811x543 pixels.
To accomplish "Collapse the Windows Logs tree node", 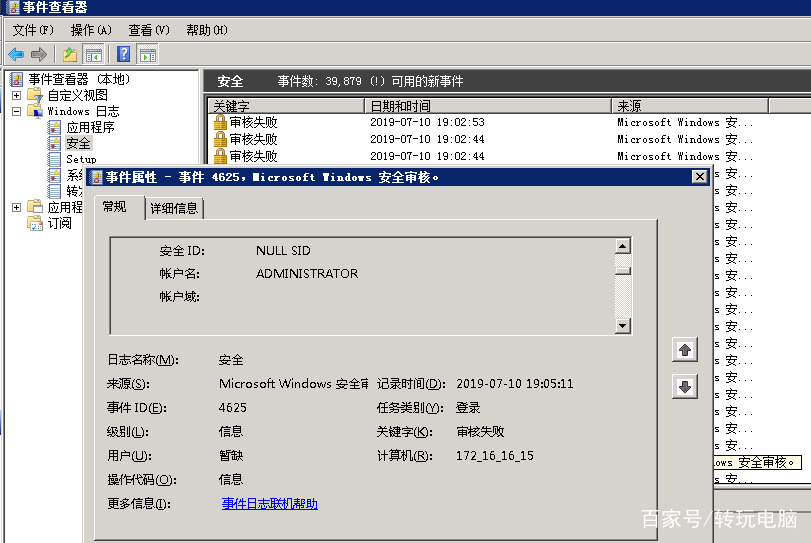I will 17,111.
